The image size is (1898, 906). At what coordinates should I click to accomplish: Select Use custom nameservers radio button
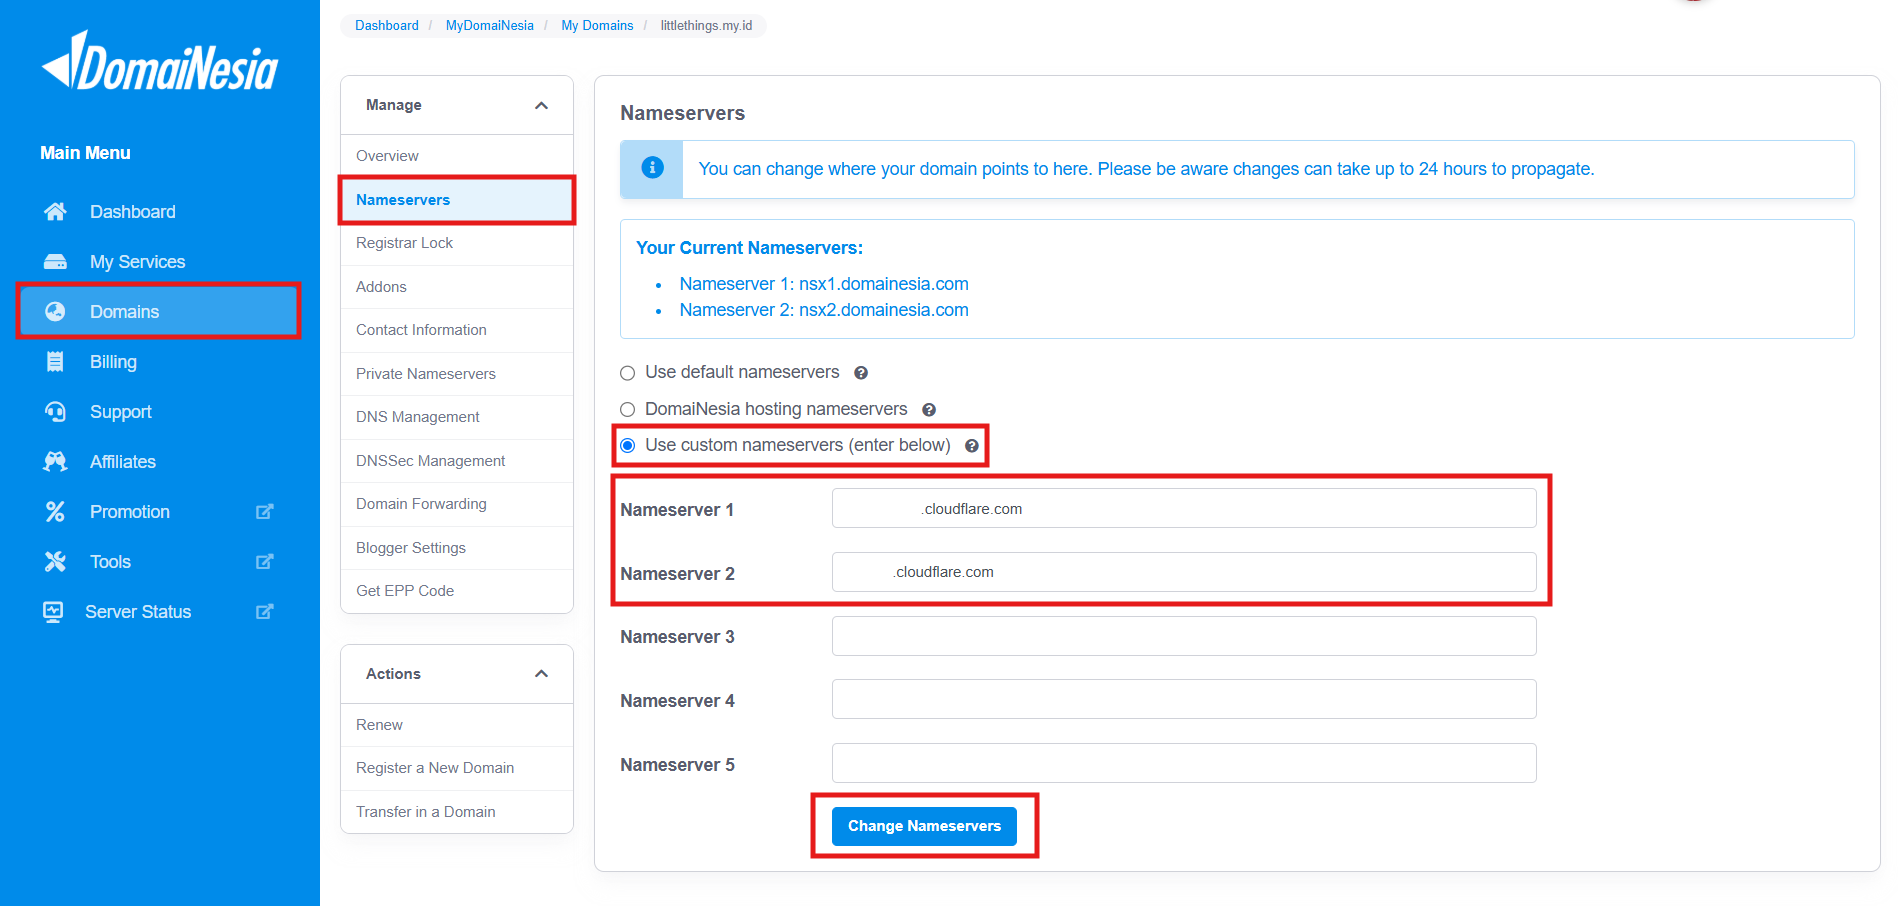[x=628, y=446]
